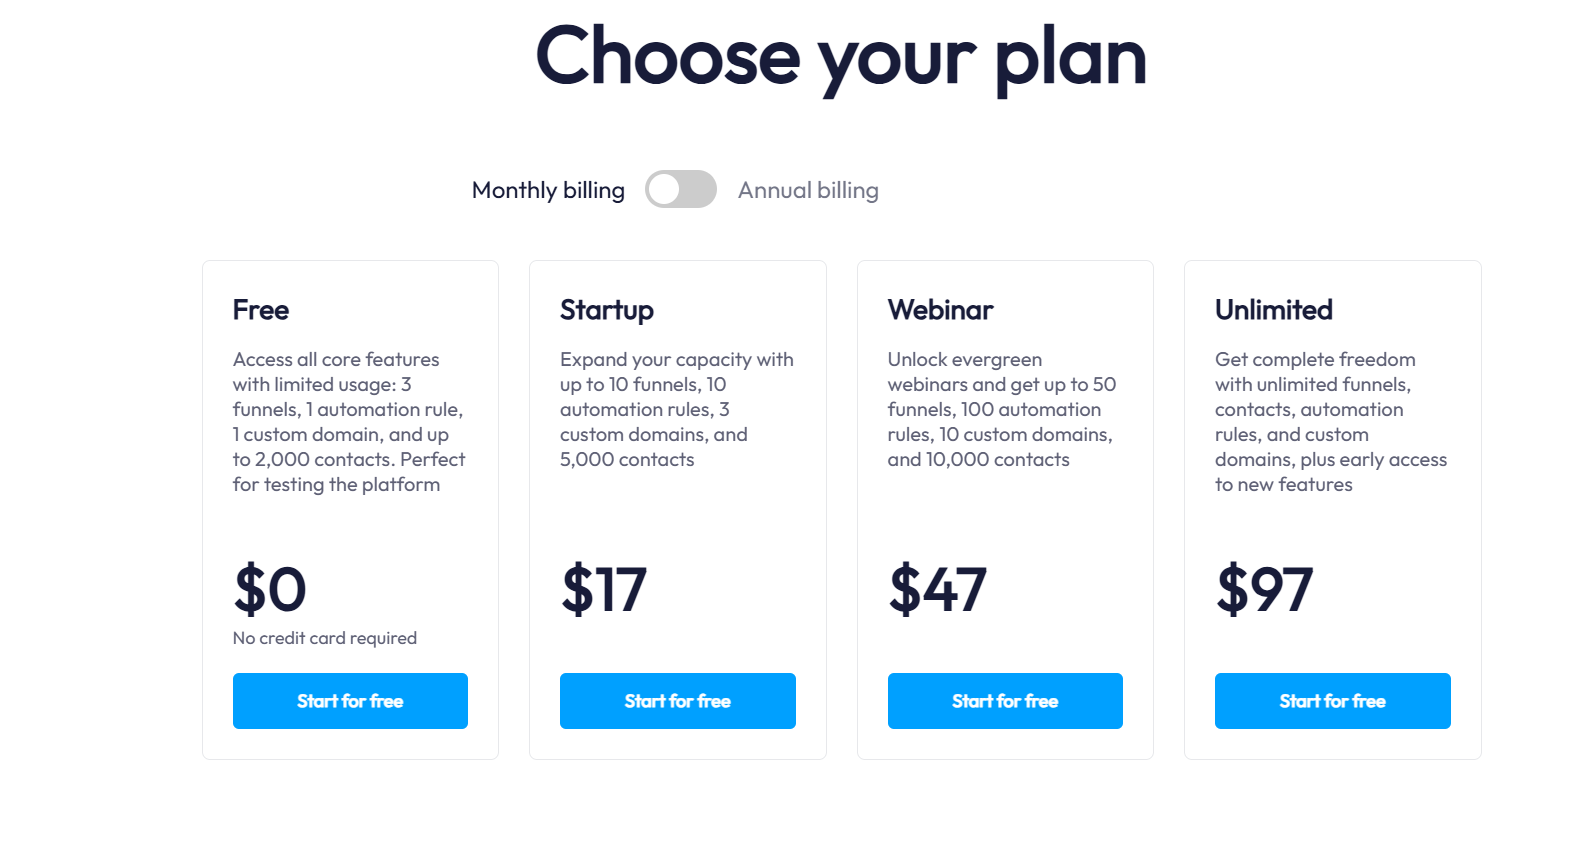Click the "Choose your plan" page title
This screenshot has height=855, width=1571.
[841, 57]
